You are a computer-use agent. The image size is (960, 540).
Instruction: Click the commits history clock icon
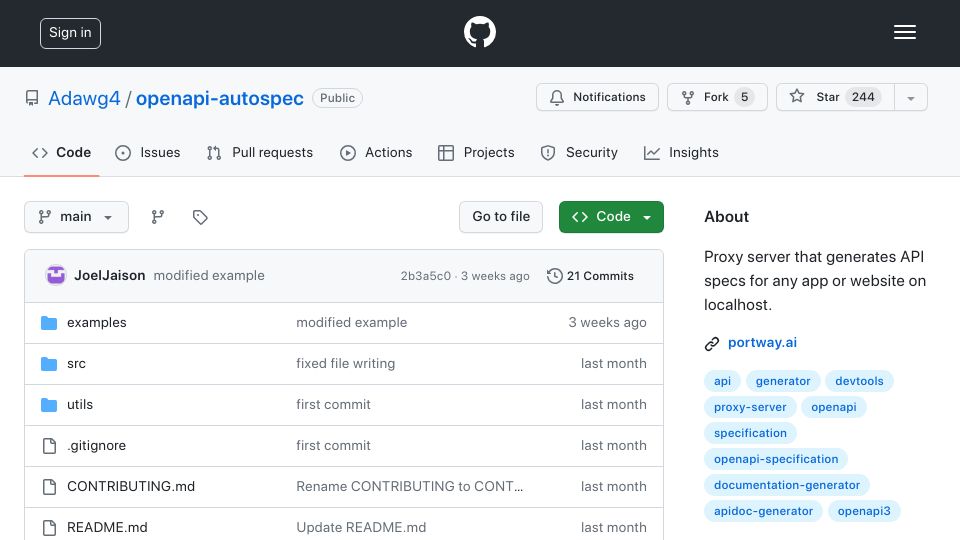(555, 276)
